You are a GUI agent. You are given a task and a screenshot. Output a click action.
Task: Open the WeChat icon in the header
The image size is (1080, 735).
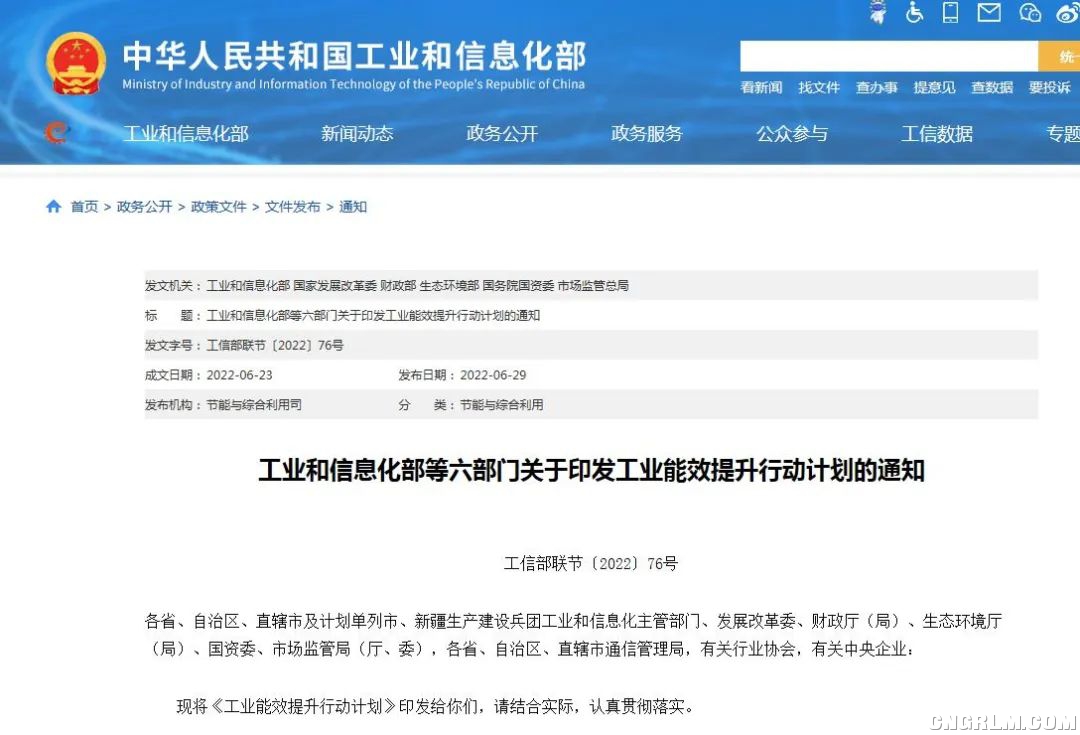[x=1030, y=12]
